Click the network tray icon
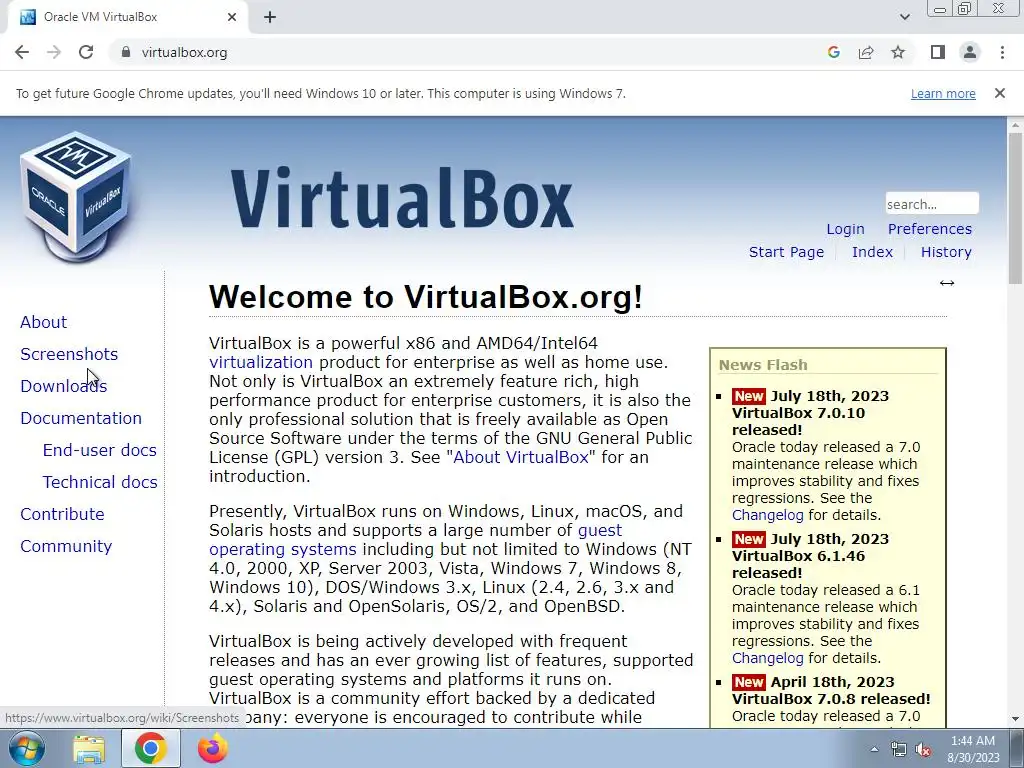 pyautogui.click(x=899, y=749)
